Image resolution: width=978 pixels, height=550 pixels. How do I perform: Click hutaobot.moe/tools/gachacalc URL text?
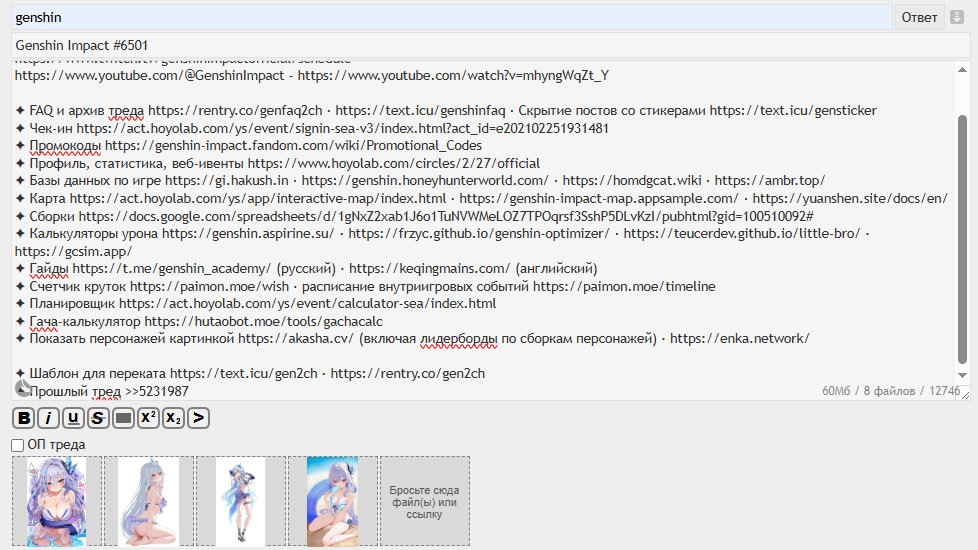coord(264,322)
